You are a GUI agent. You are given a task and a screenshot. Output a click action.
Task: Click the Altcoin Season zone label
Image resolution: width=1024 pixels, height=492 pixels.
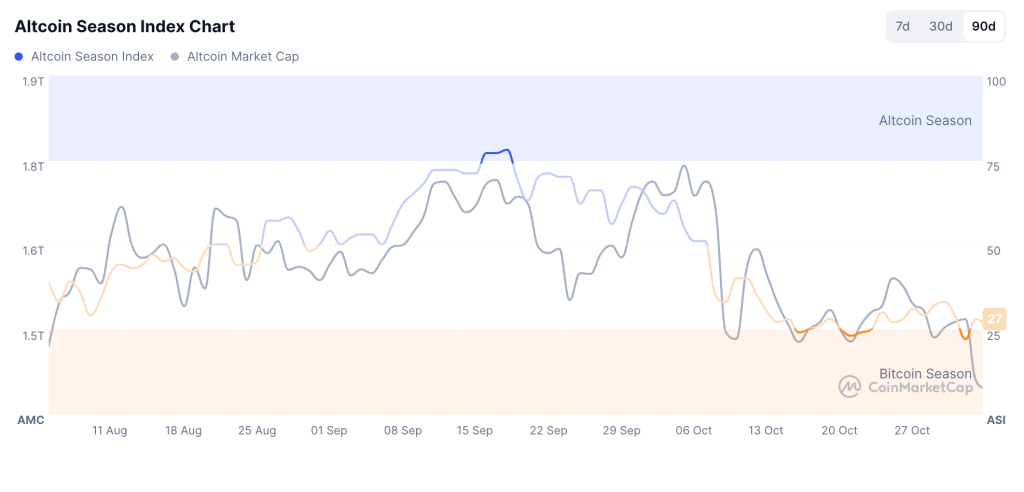(925, 120)
